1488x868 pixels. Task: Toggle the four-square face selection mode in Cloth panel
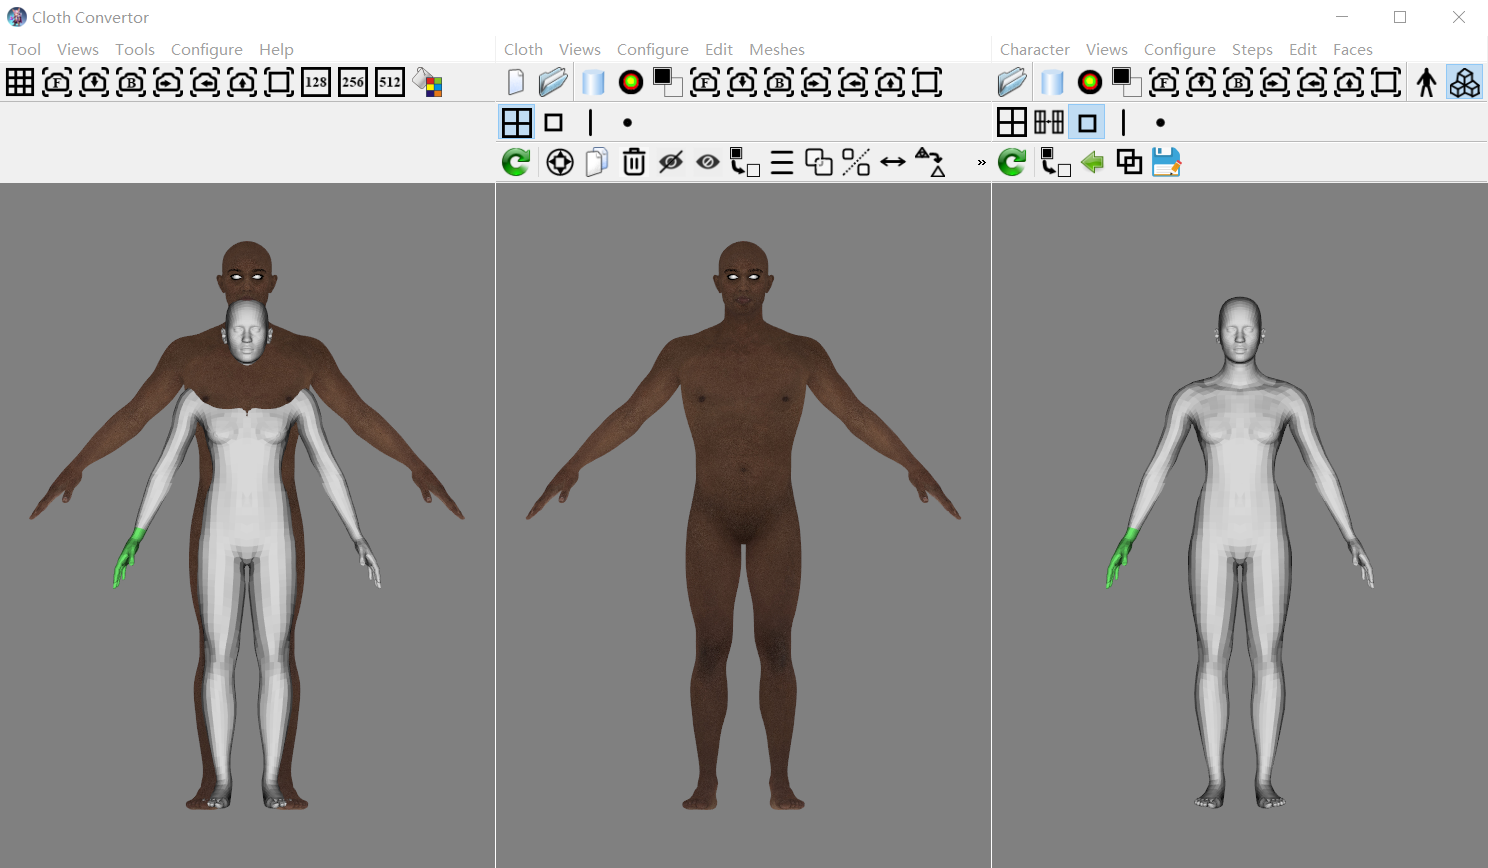tap(517, 123)
